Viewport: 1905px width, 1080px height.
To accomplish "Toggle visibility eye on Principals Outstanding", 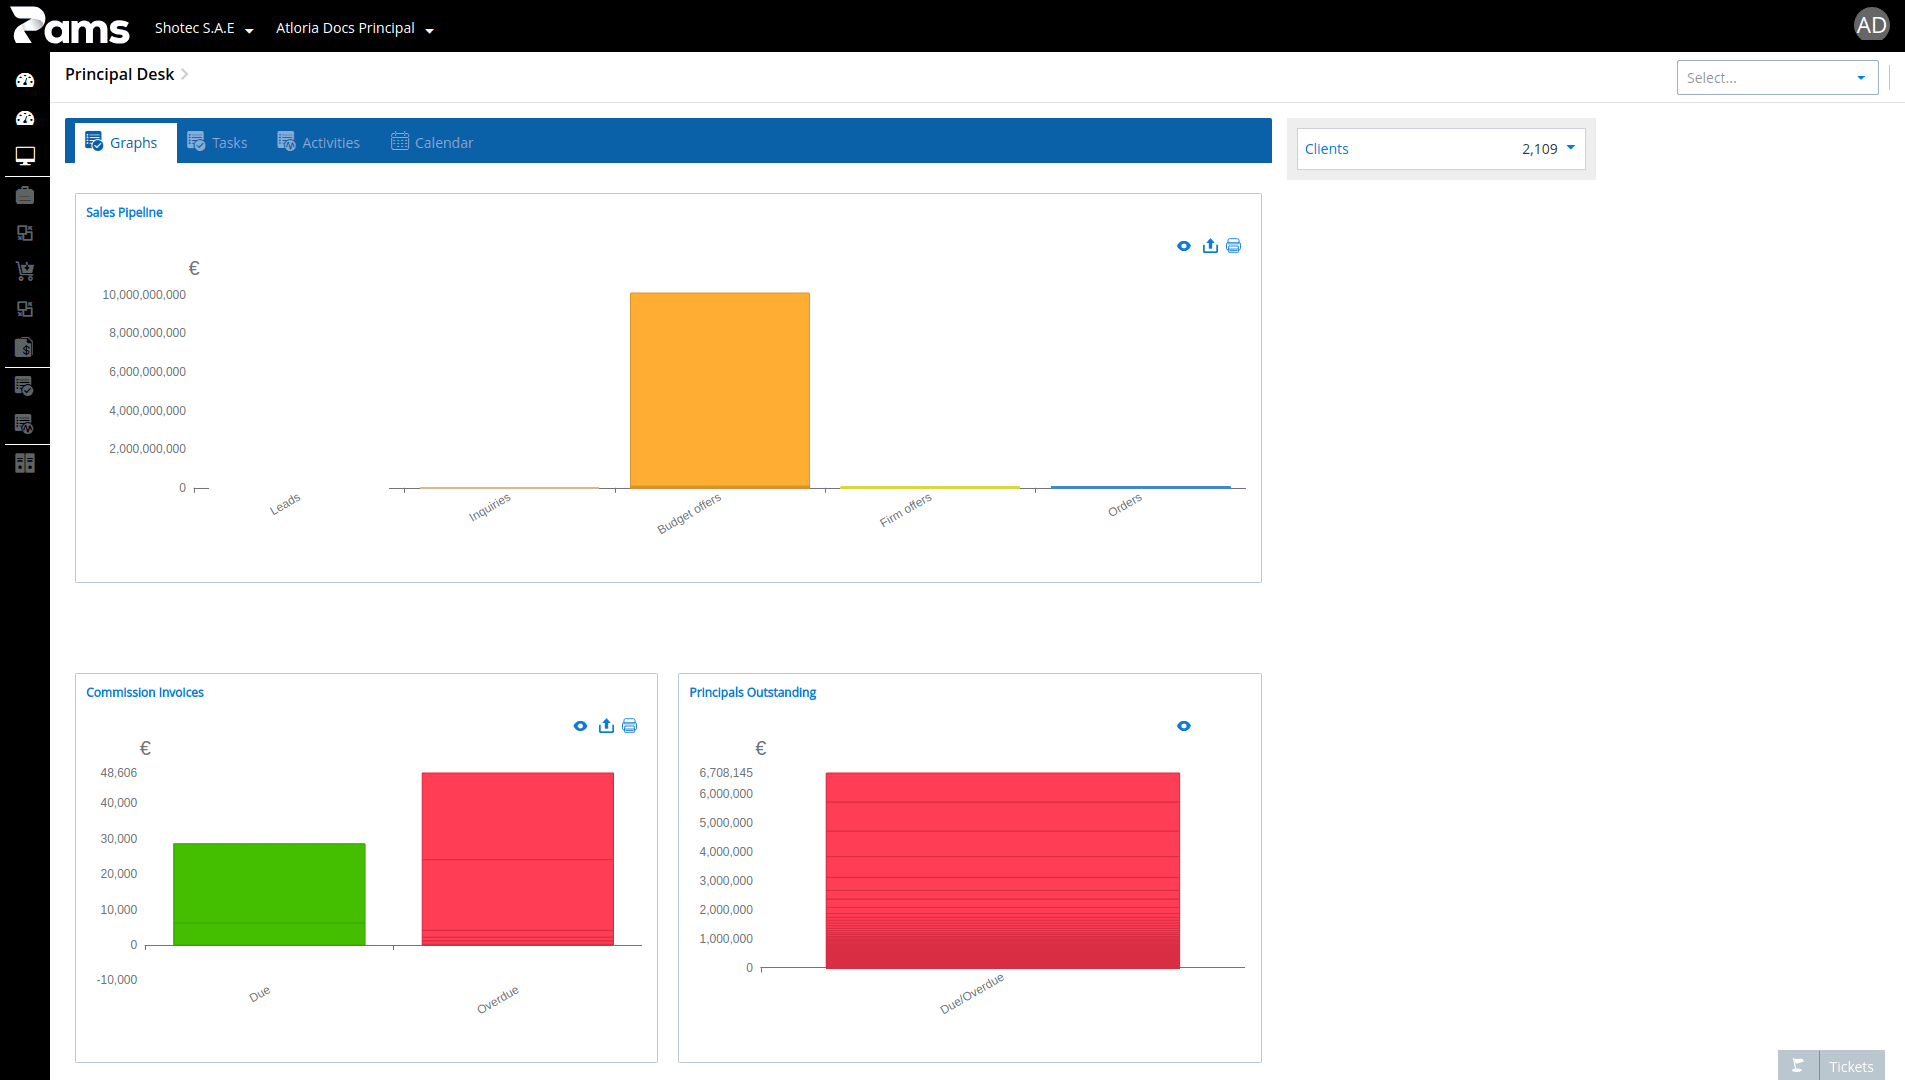I will tap(1184, 726).
